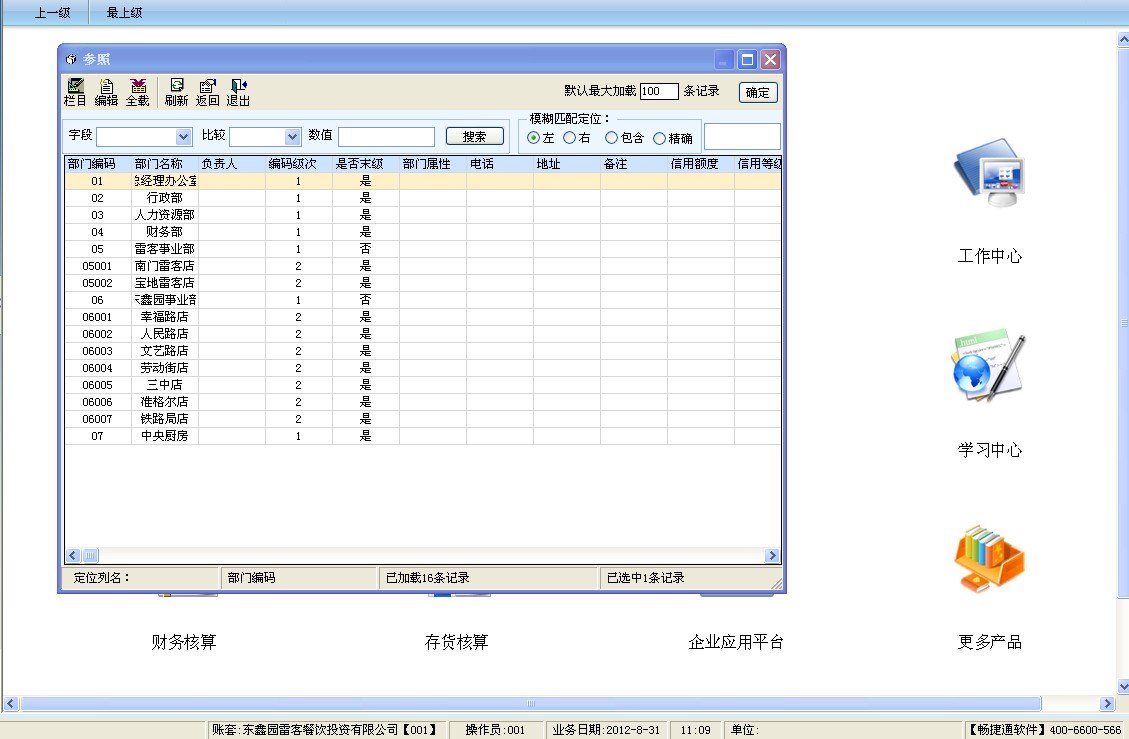The image size is (1129, 739).
Task: Click the 刷新 (Refresh) toolbar icon
Action: pos(177,92)
